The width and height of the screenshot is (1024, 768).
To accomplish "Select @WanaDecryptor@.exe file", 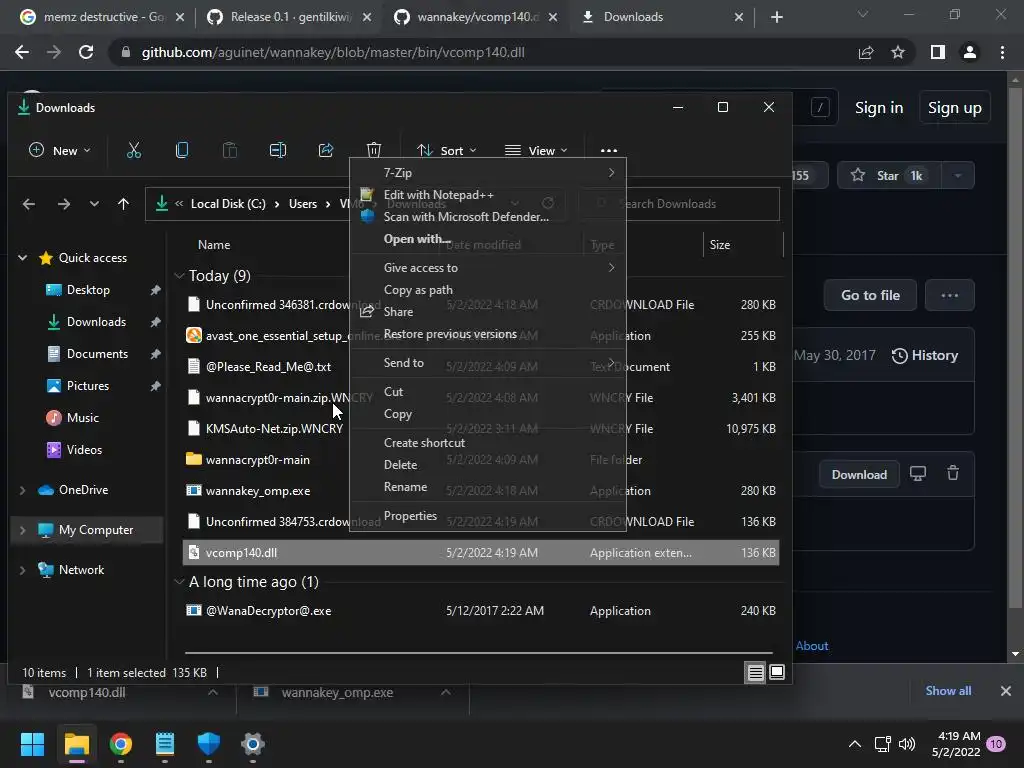I will coord(481,611).
